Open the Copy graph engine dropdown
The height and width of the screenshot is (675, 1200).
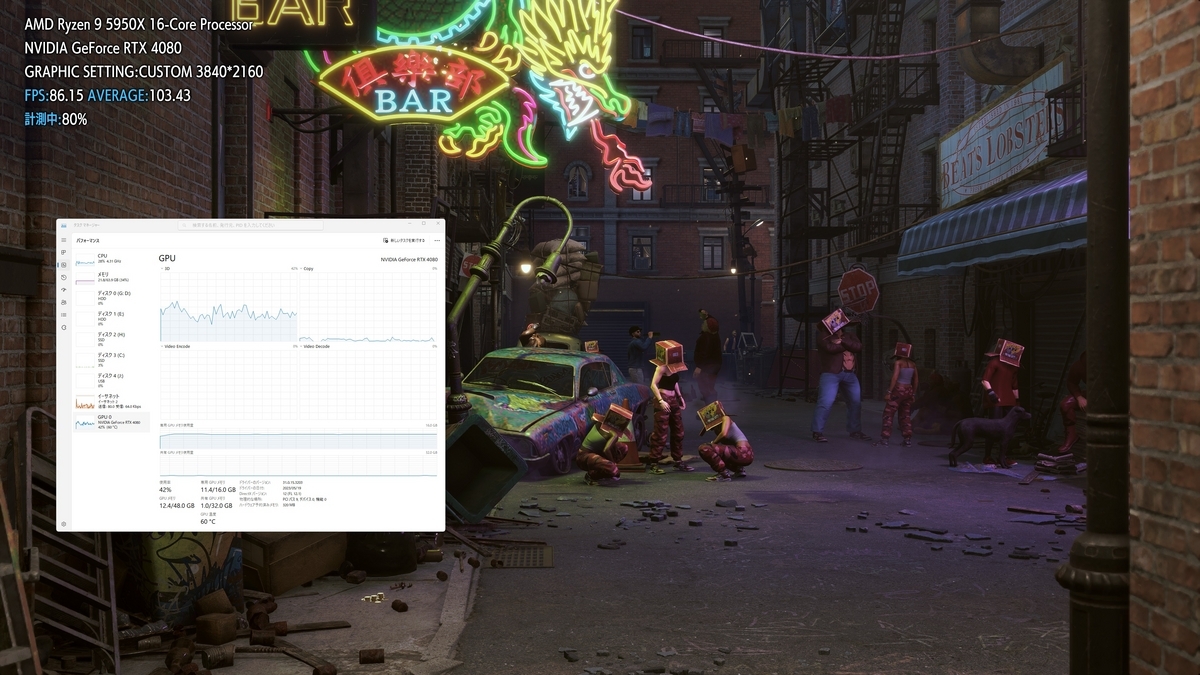tap(308, 269)
